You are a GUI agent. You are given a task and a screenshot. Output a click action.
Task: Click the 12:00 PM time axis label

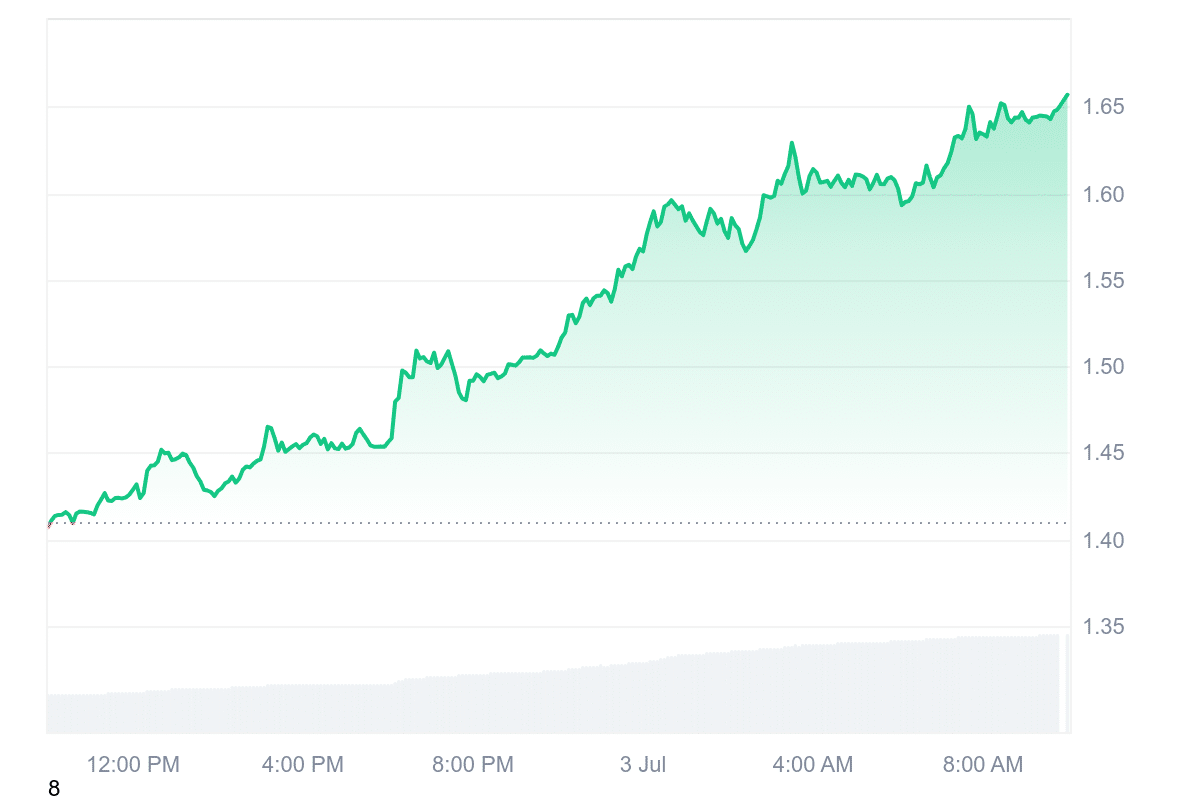click(x=133, y=765)
